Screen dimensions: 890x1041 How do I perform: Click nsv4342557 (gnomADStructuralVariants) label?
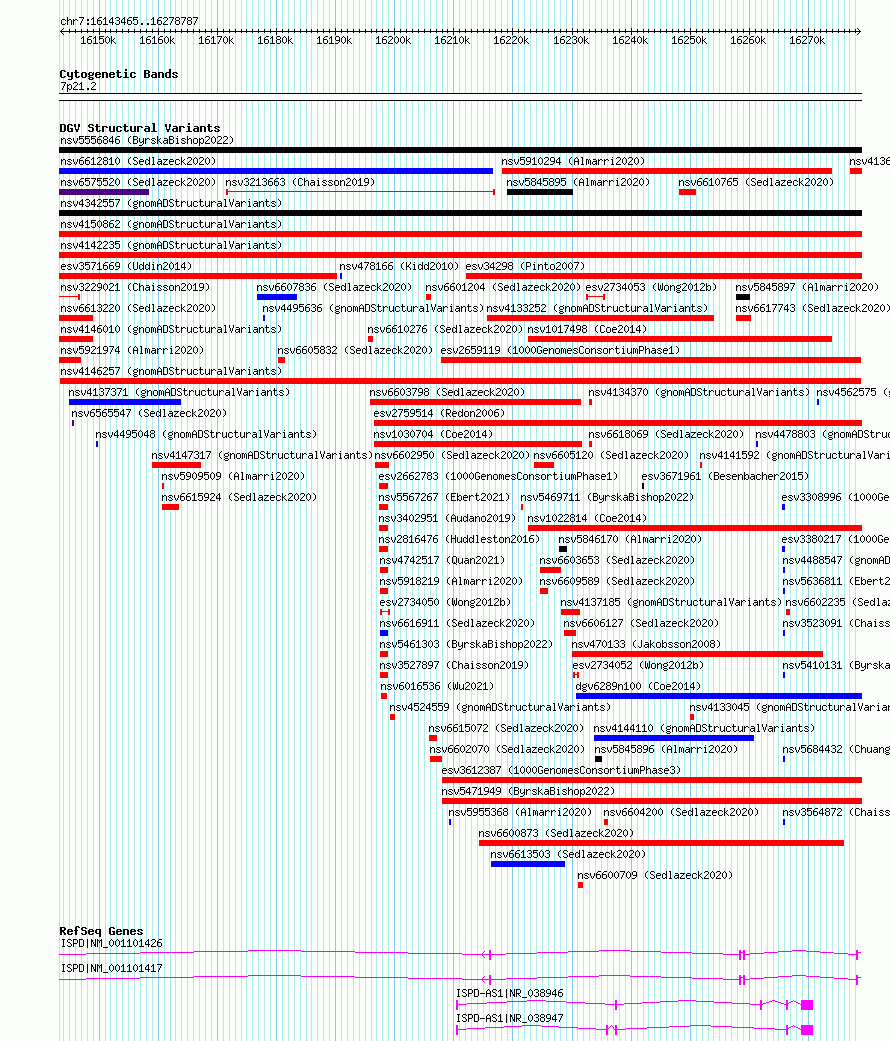coord(171,203)
